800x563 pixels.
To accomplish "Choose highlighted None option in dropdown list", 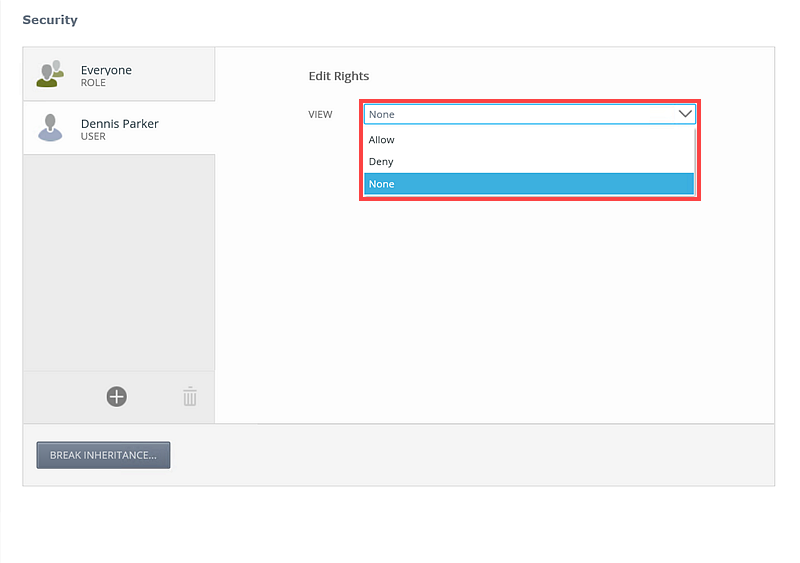I will (529, 184).
